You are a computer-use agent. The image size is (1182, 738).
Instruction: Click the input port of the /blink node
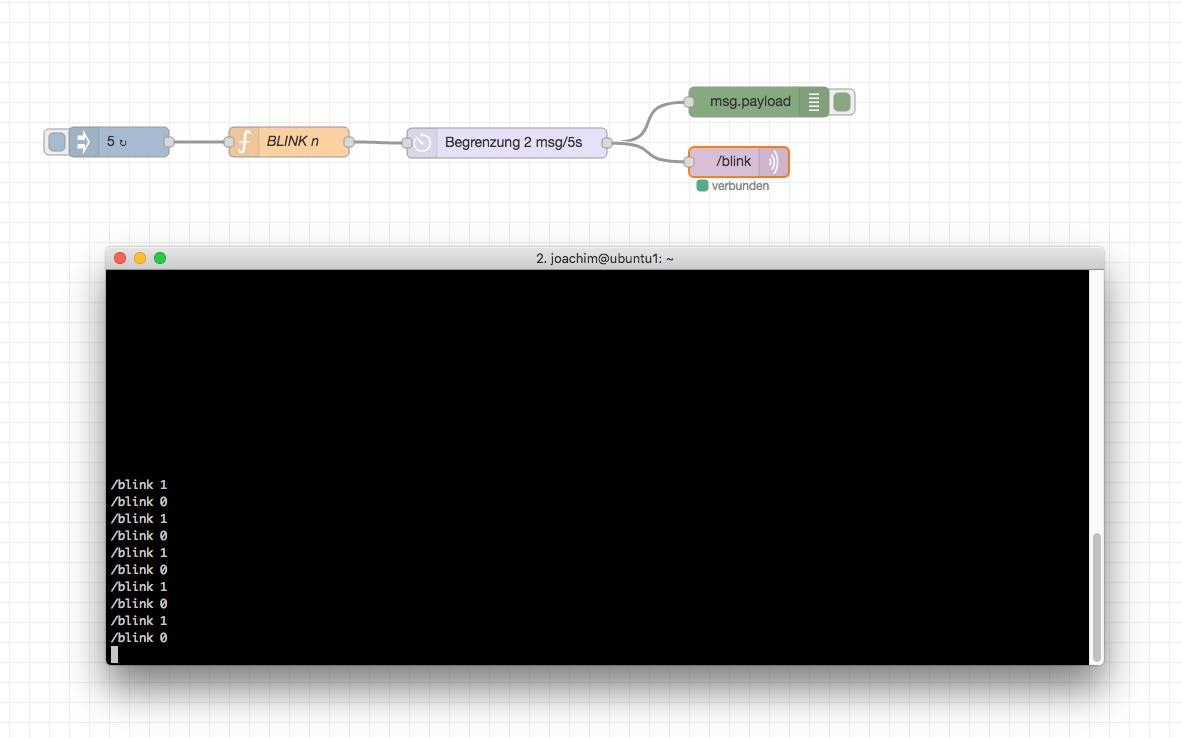[689, 162]
